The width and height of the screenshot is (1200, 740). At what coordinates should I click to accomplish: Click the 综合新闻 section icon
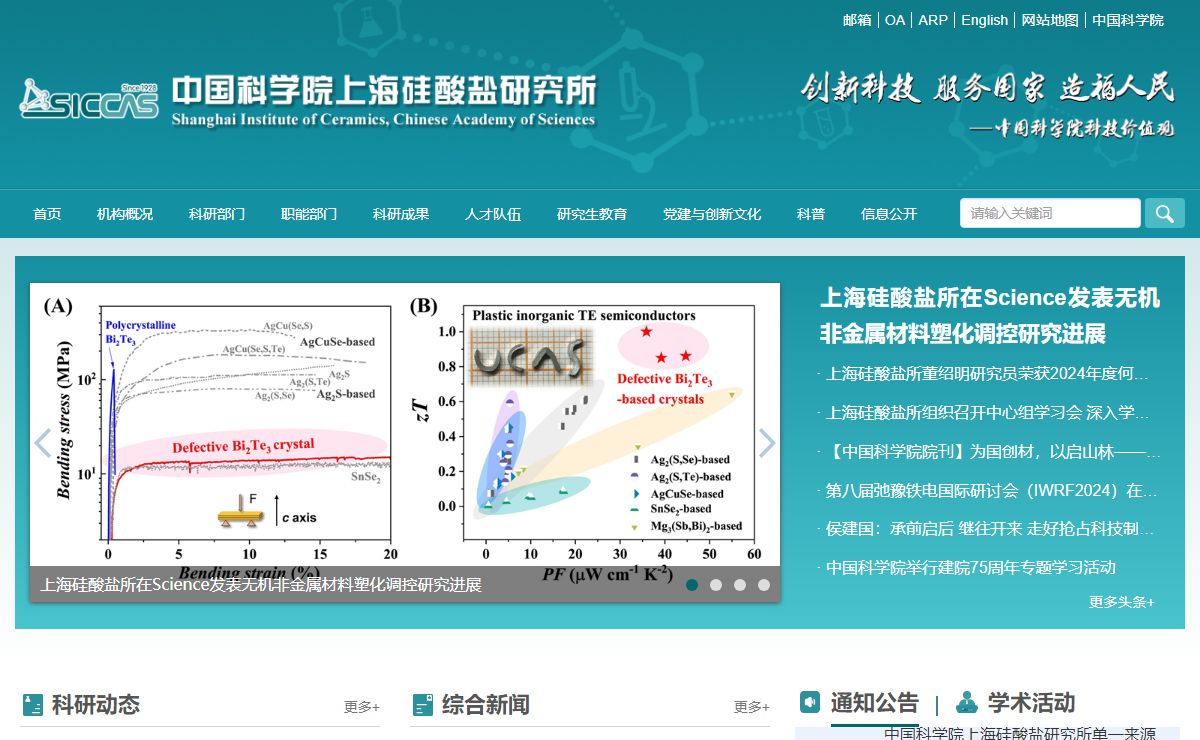pyautogui.click(x=423, y=704)
